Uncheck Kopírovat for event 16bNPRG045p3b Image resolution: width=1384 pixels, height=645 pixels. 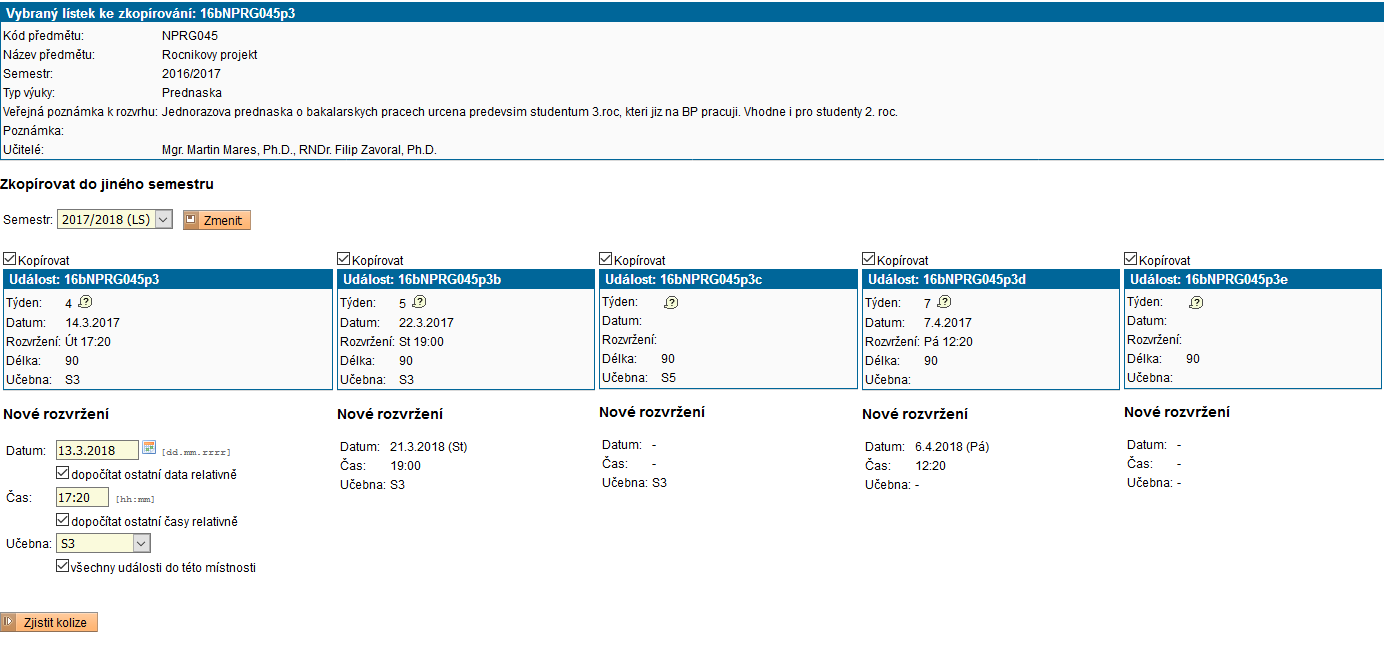344,259
